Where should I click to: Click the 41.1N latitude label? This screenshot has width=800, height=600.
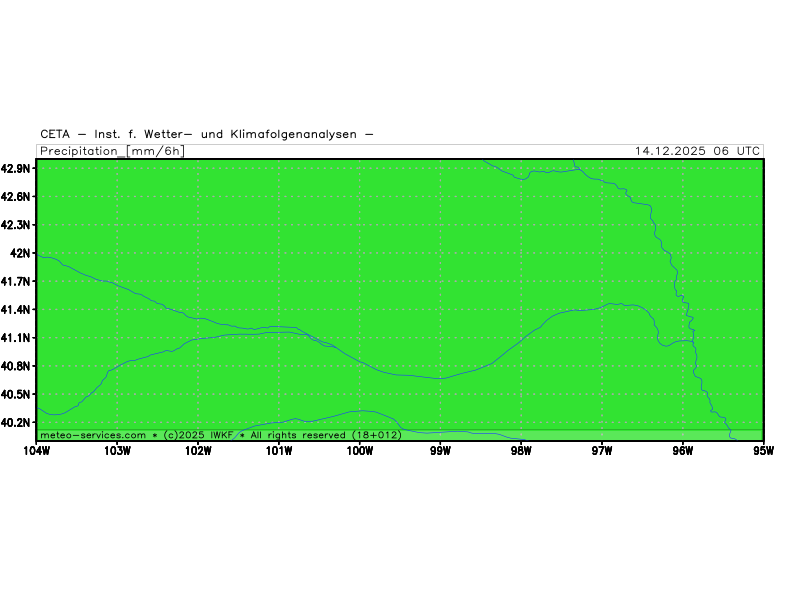pos(17,338)
